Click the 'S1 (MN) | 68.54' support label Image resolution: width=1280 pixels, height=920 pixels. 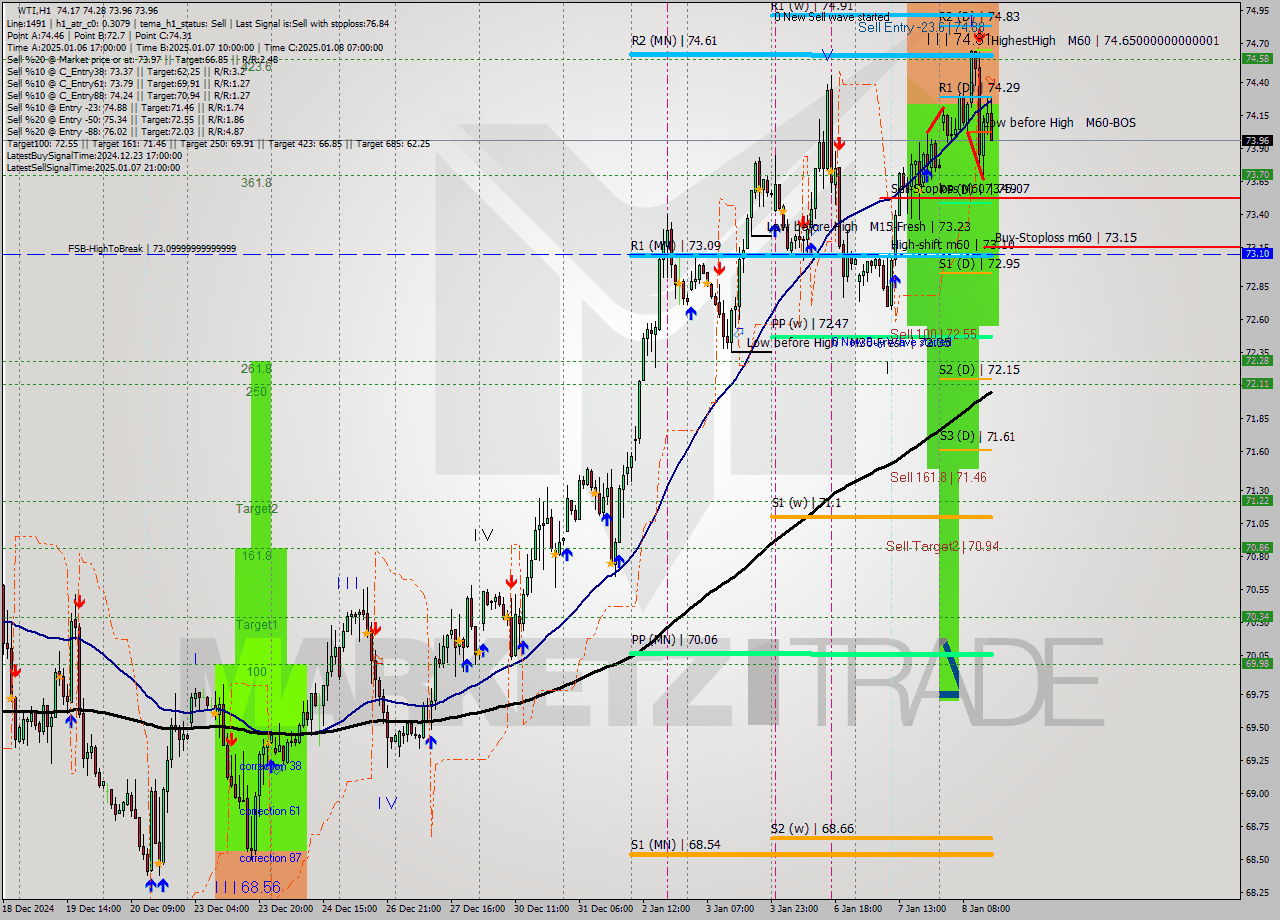[x=675, y=845]
